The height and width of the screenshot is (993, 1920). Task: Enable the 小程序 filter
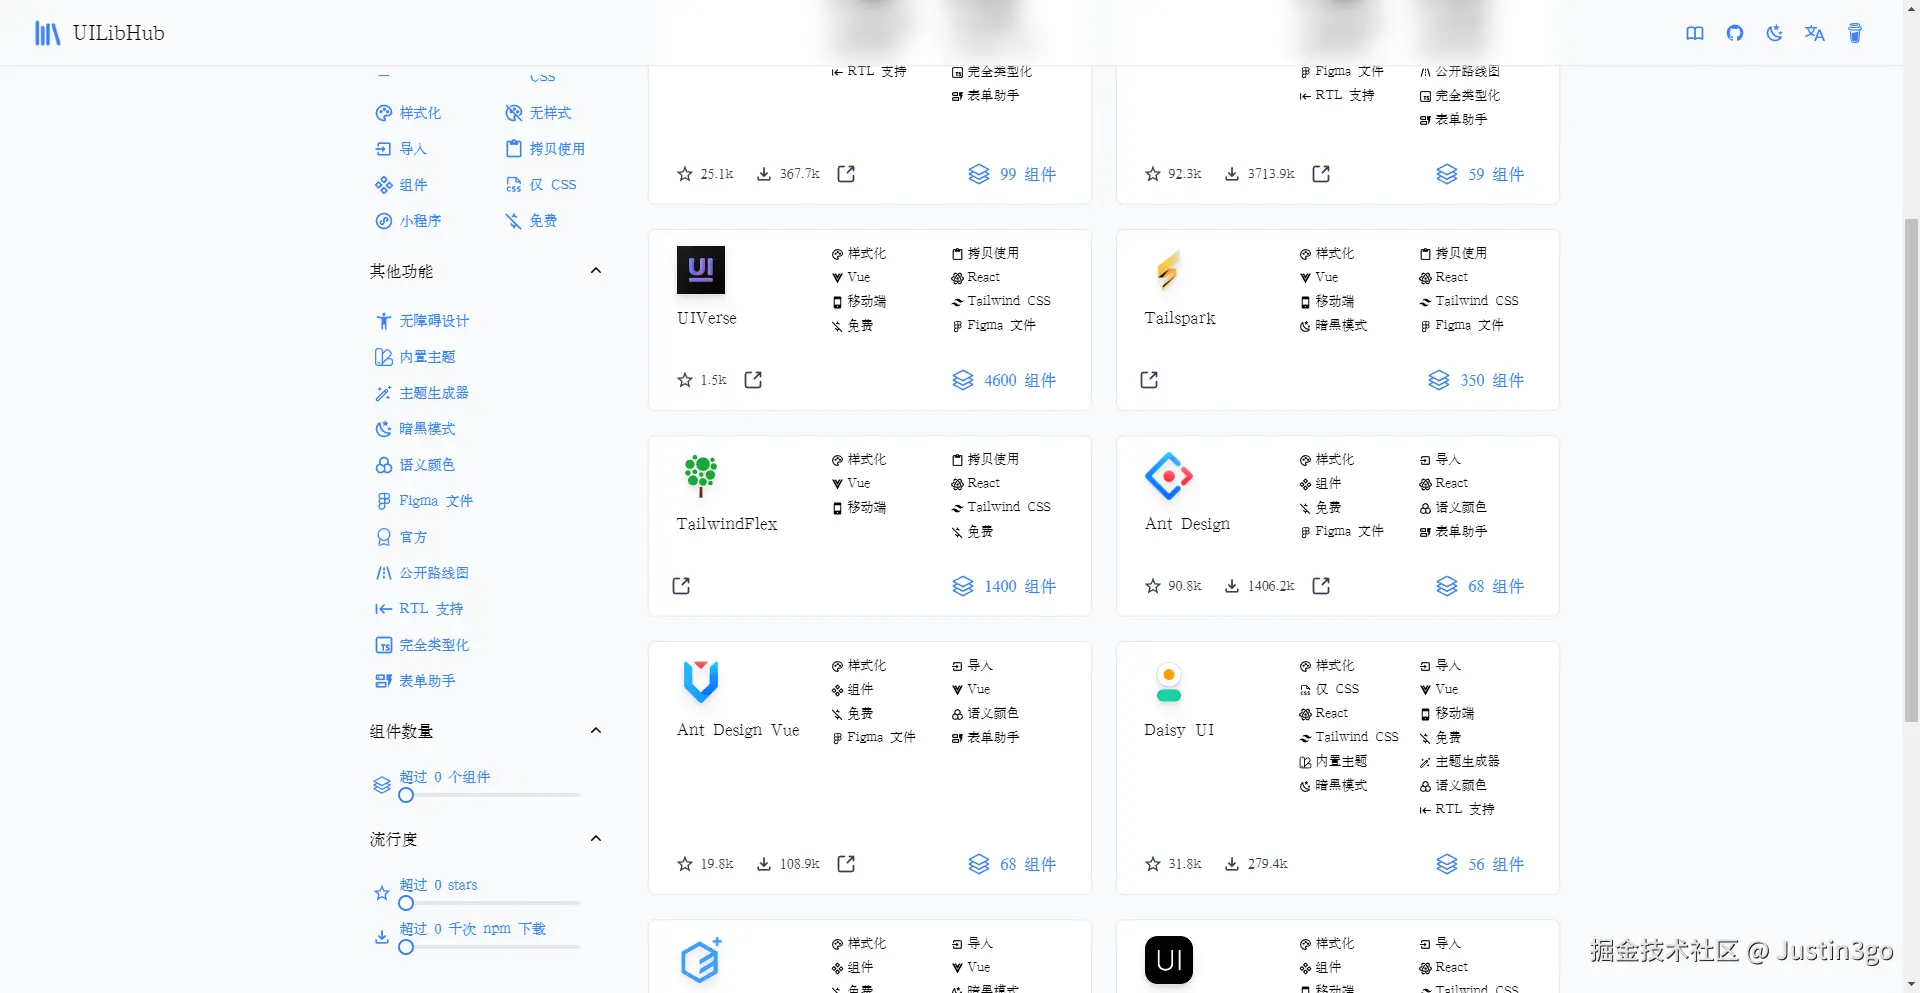[408, 221]
